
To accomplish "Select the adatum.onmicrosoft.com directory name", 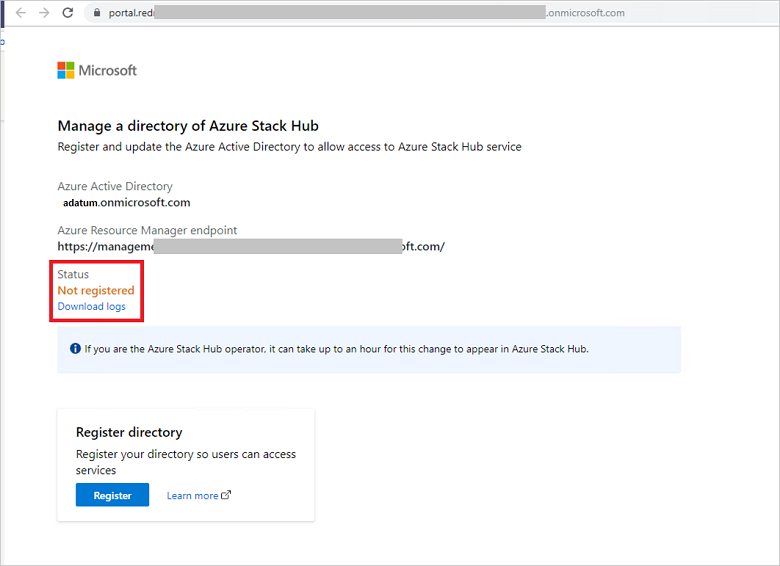I will tap(126, 203).
